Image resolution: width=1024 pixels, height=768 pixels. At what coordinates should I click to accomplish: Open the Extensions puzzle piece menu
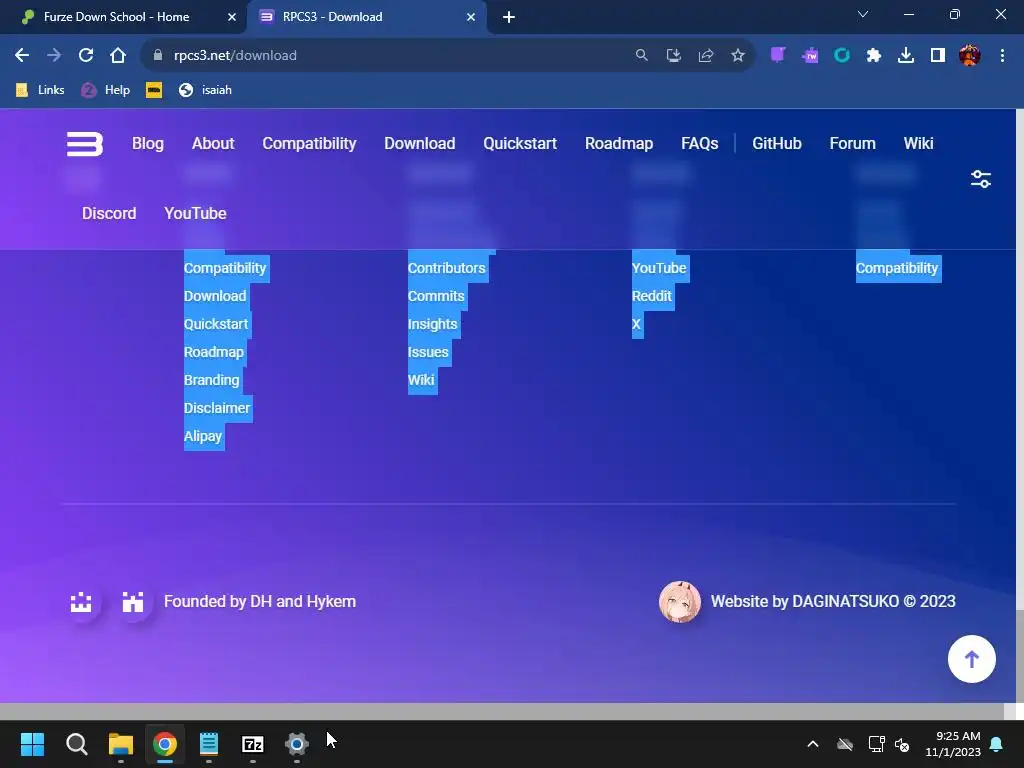coord(874,56)
